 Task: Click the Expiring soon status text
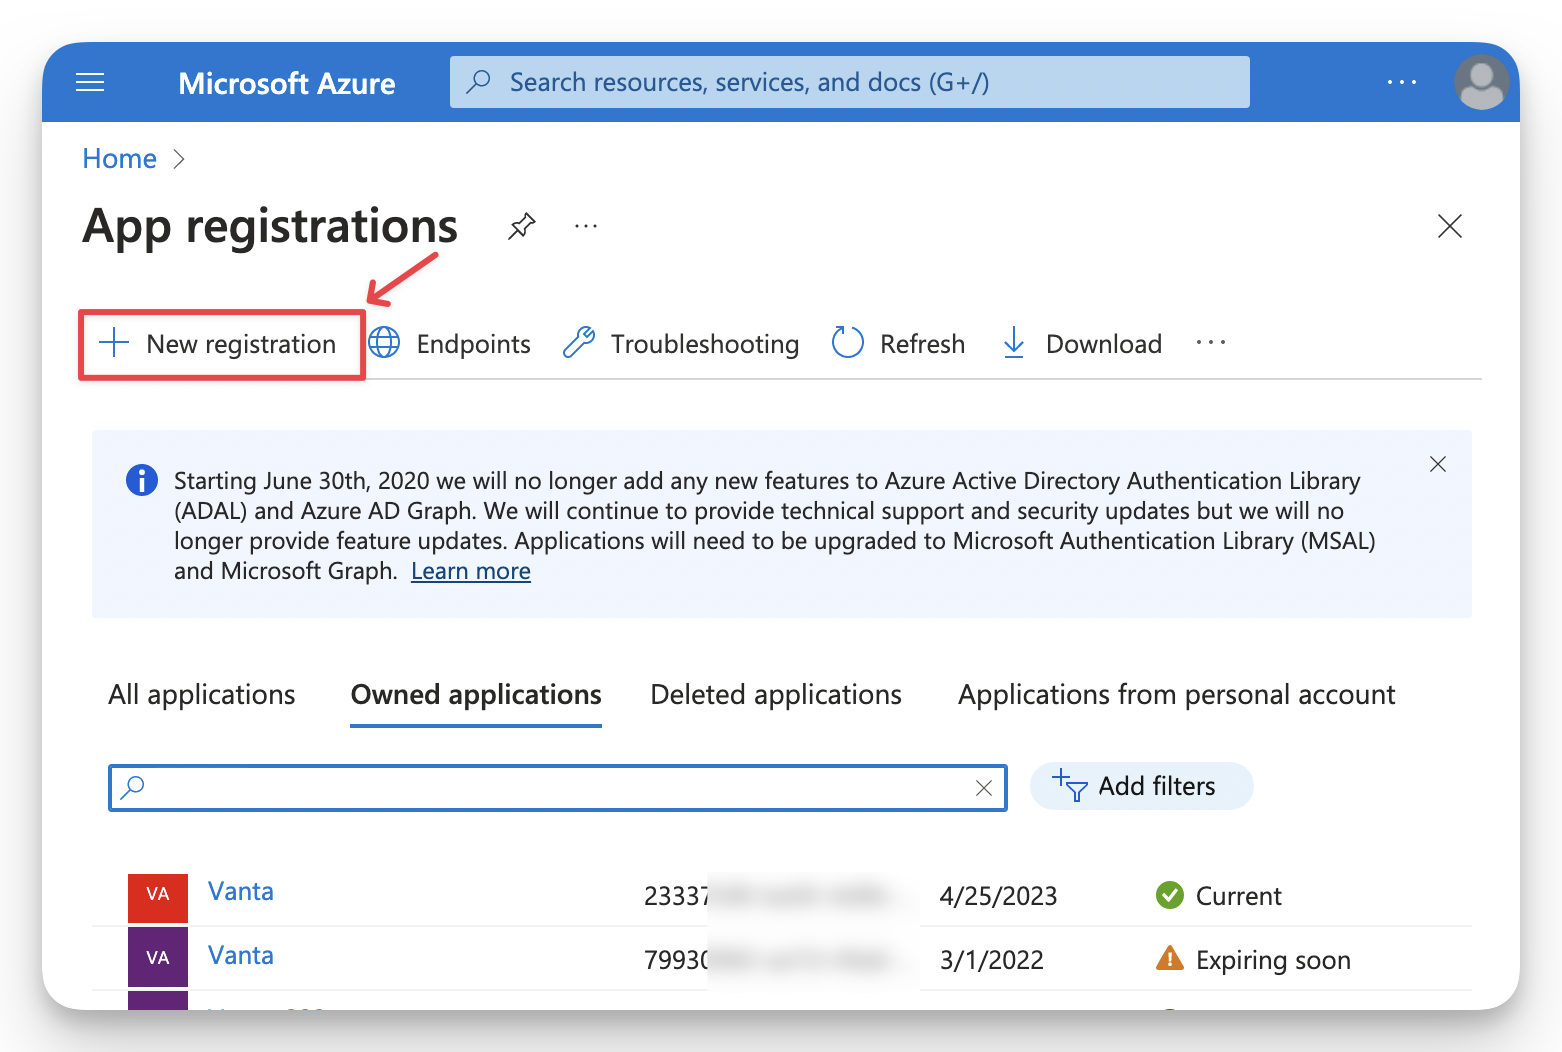(x=1273, y=960)
